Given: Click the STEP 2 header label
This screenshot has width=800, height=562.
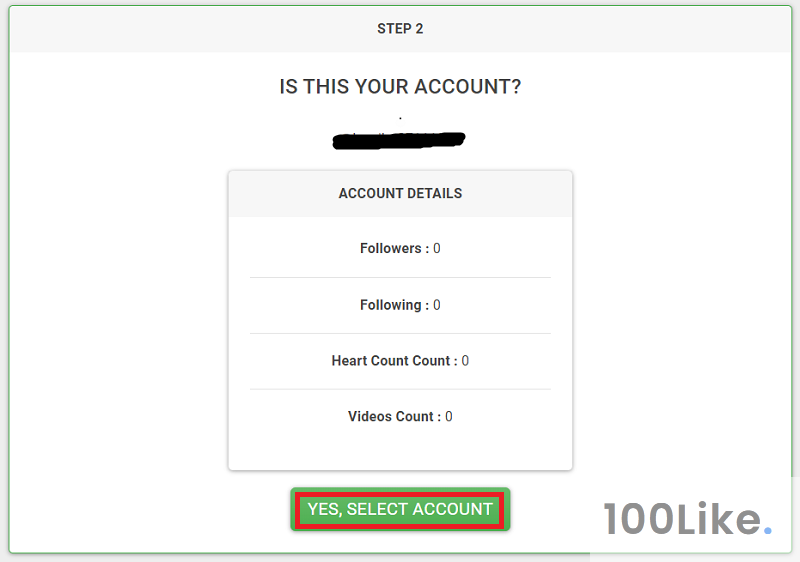Looking at the screenshot, I should pyautogui.click(x=400, y=29).
